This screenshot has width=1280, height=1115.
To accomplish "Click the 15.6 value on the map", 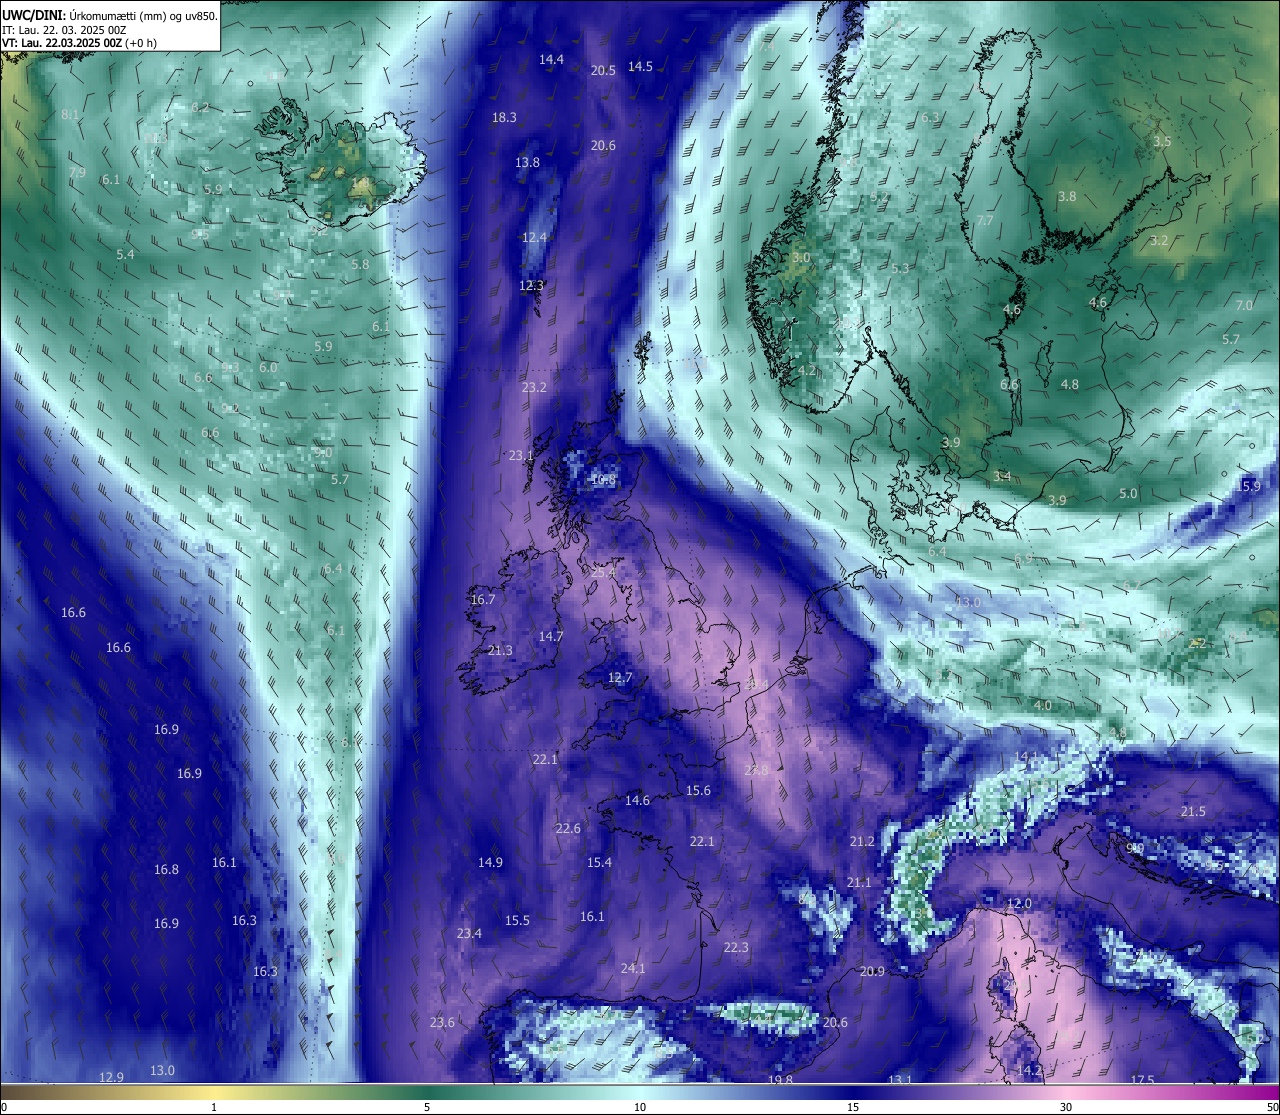I will click(698, 791).
